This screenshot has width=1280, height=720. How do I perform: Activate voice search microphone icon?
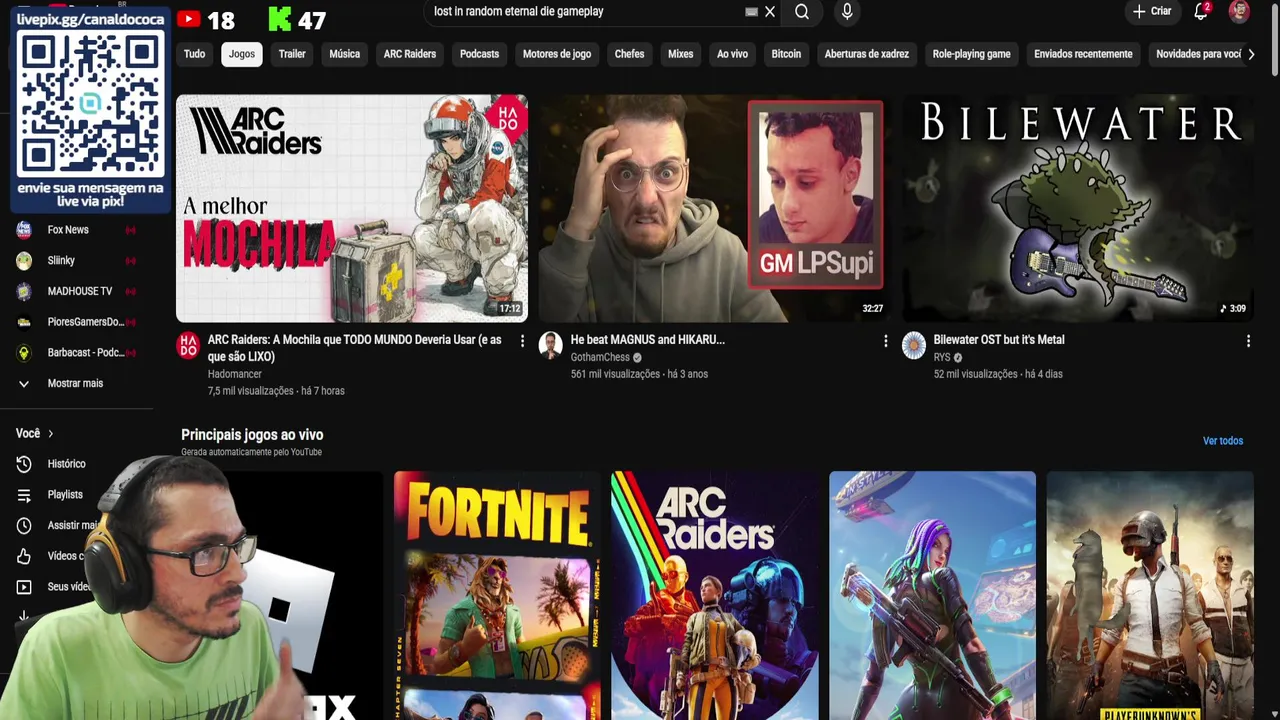[847, 12]
